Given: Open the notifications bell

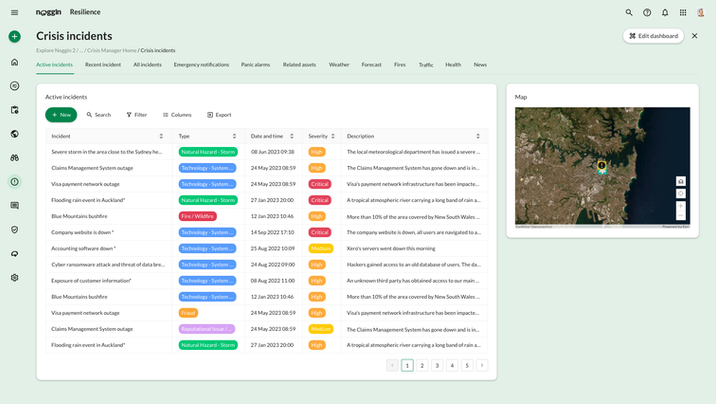Looking at the screenshot, I should (x=665, y=12).
